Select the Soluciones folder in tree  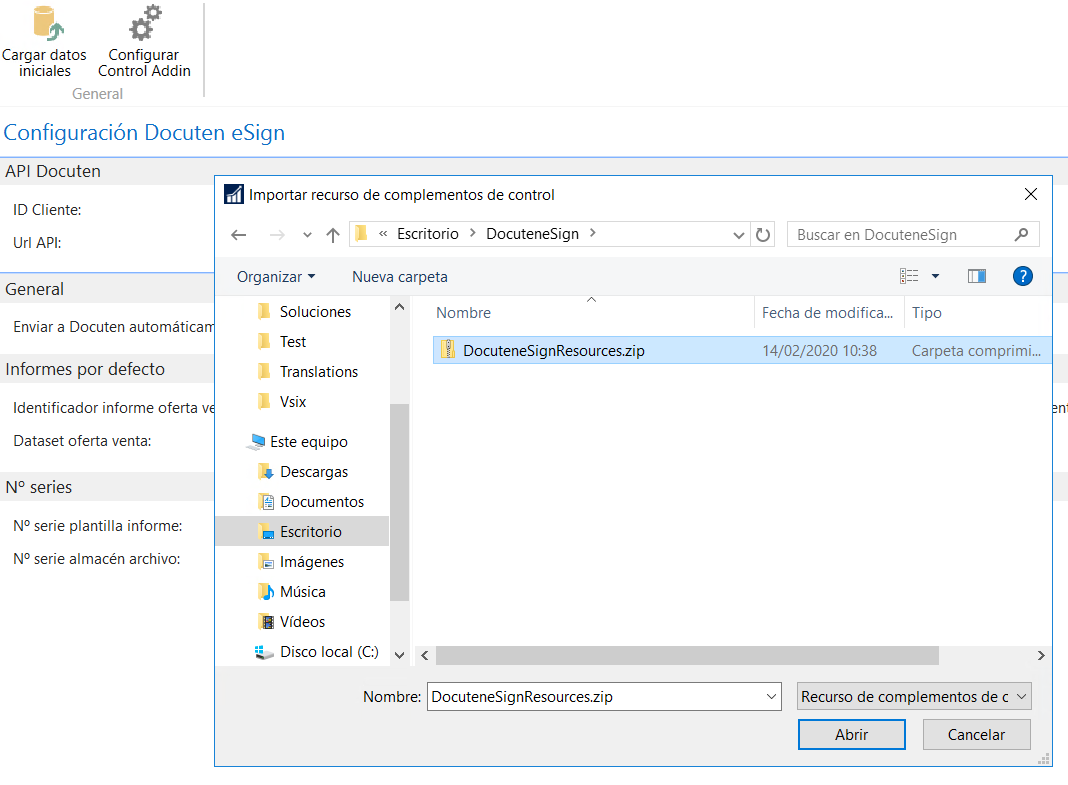[315, 311]
